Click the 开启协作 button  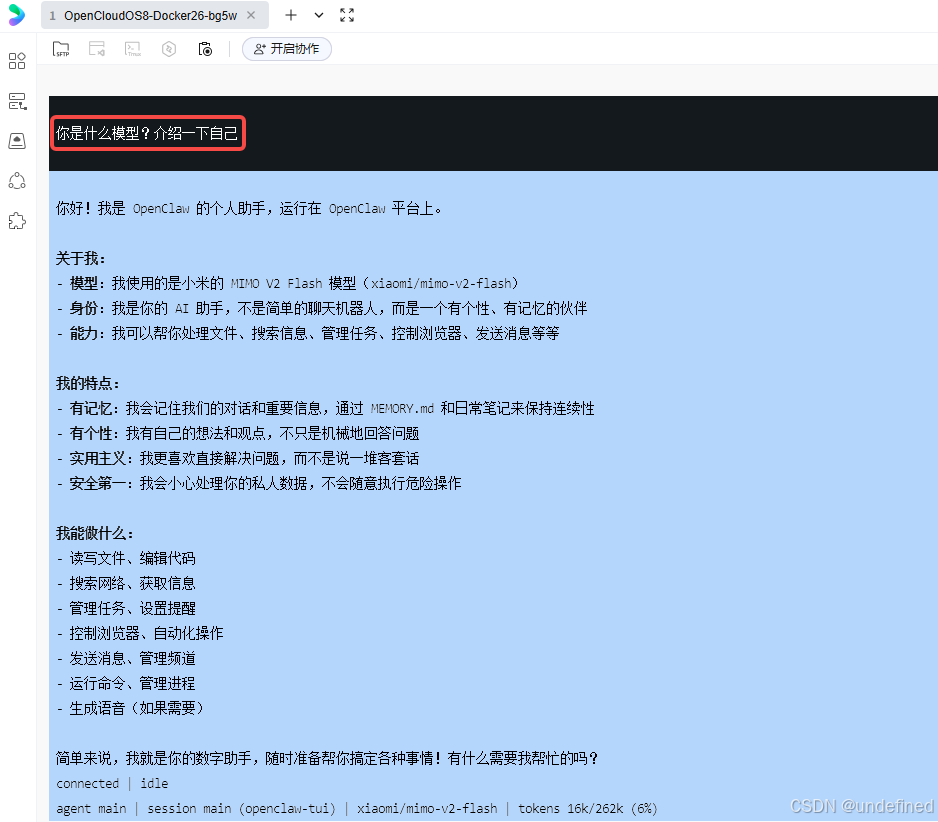point(287,49)
